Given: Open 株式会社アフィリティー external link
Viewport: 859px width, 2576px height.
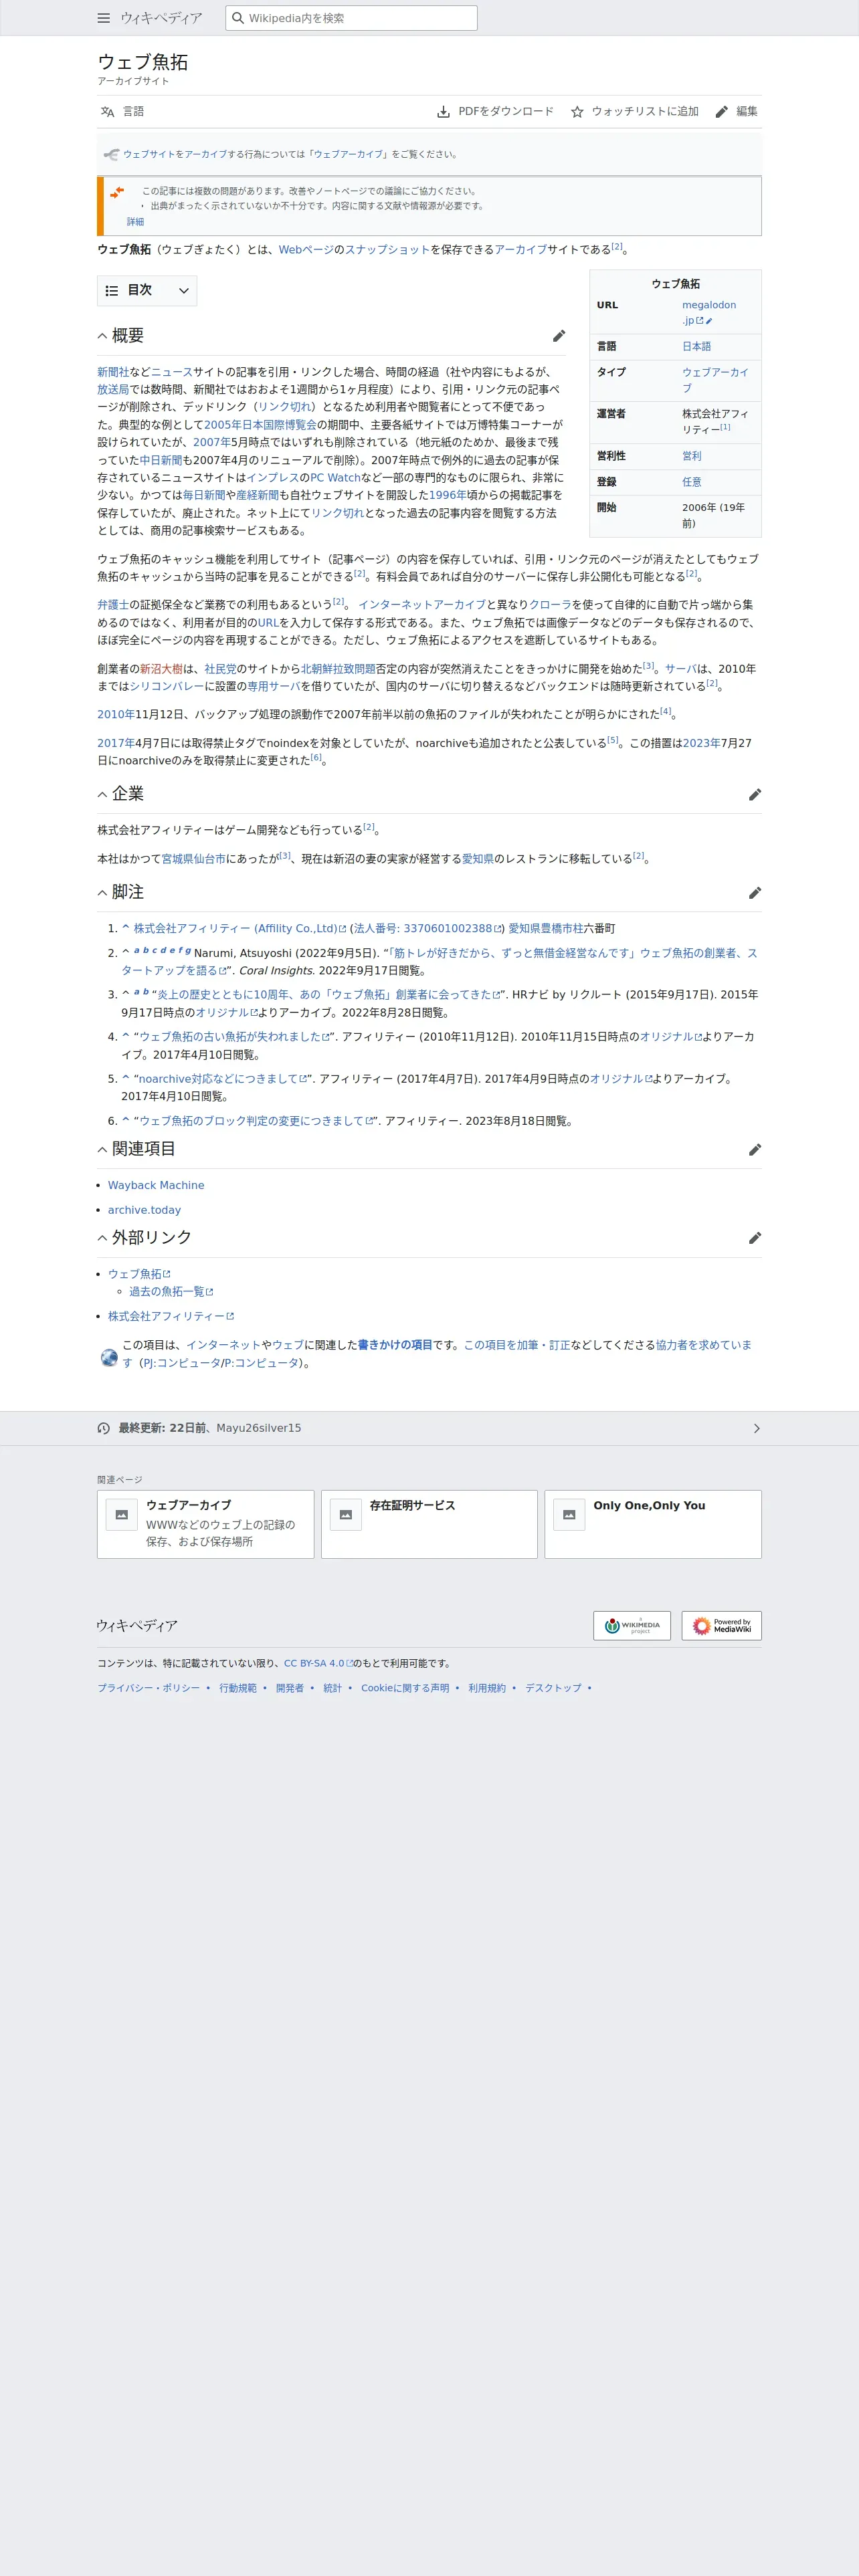Looking at the screenshot, I should click(171, 1317).
